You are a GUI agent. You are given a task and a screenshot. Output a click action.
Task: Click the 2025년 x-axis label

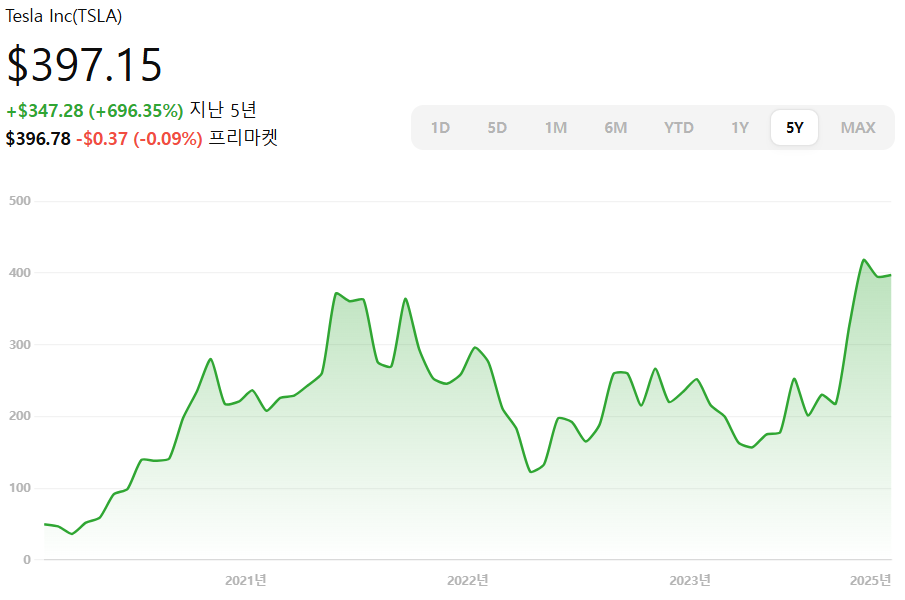click(x=870, y=580)
